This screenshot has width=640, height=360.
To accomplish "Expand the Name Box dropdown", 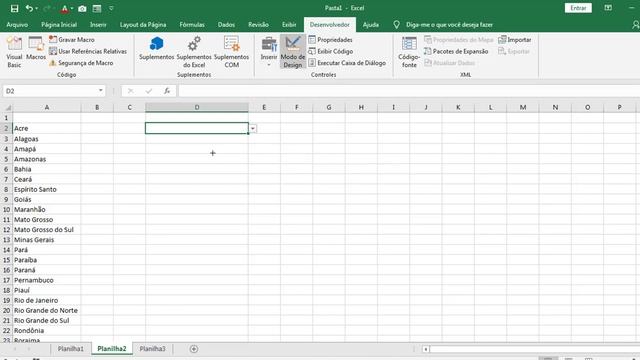I will tap(100, 91).
